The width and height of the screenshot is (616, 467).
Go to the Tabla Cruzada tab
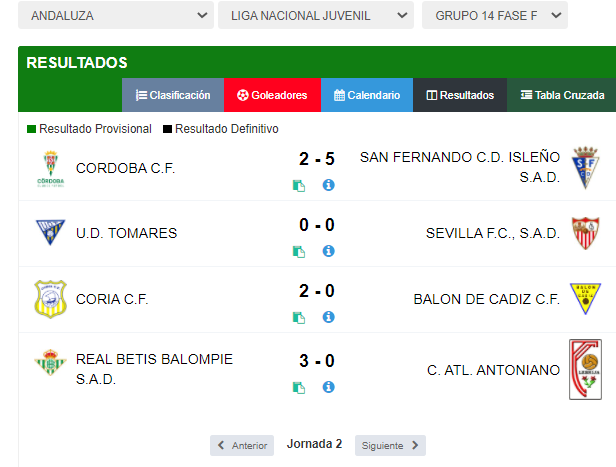pos(562,95)
